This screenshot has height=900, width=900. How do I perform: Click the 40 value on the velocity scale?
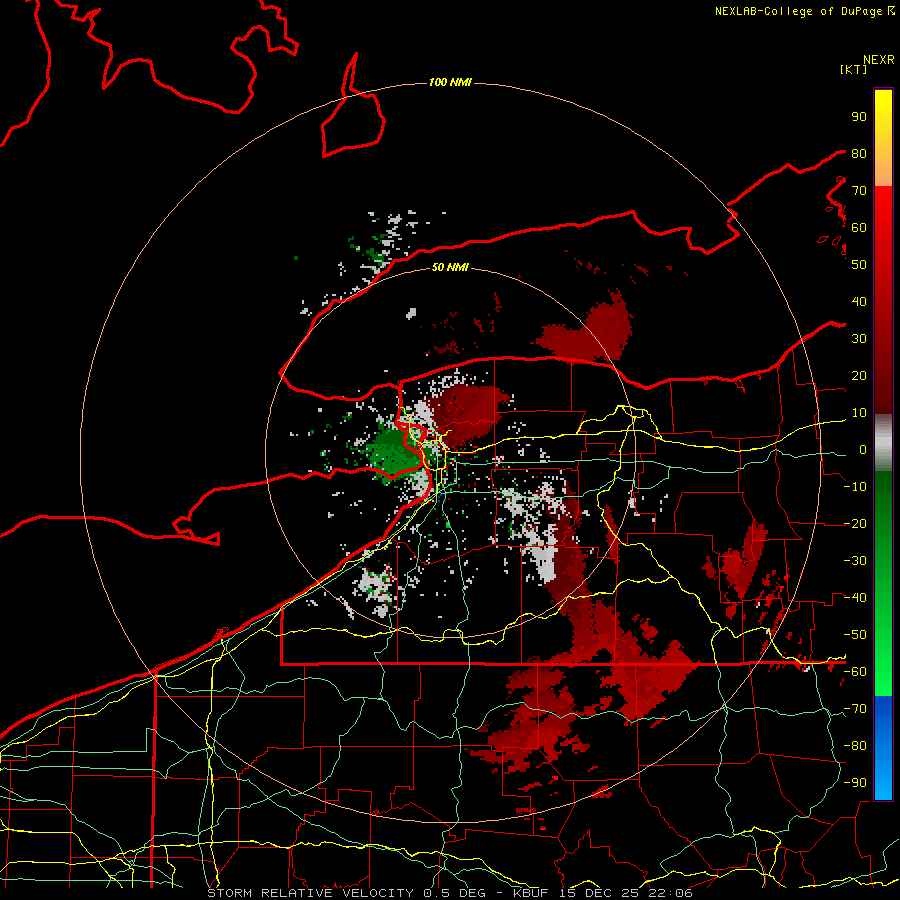[859, 301]
